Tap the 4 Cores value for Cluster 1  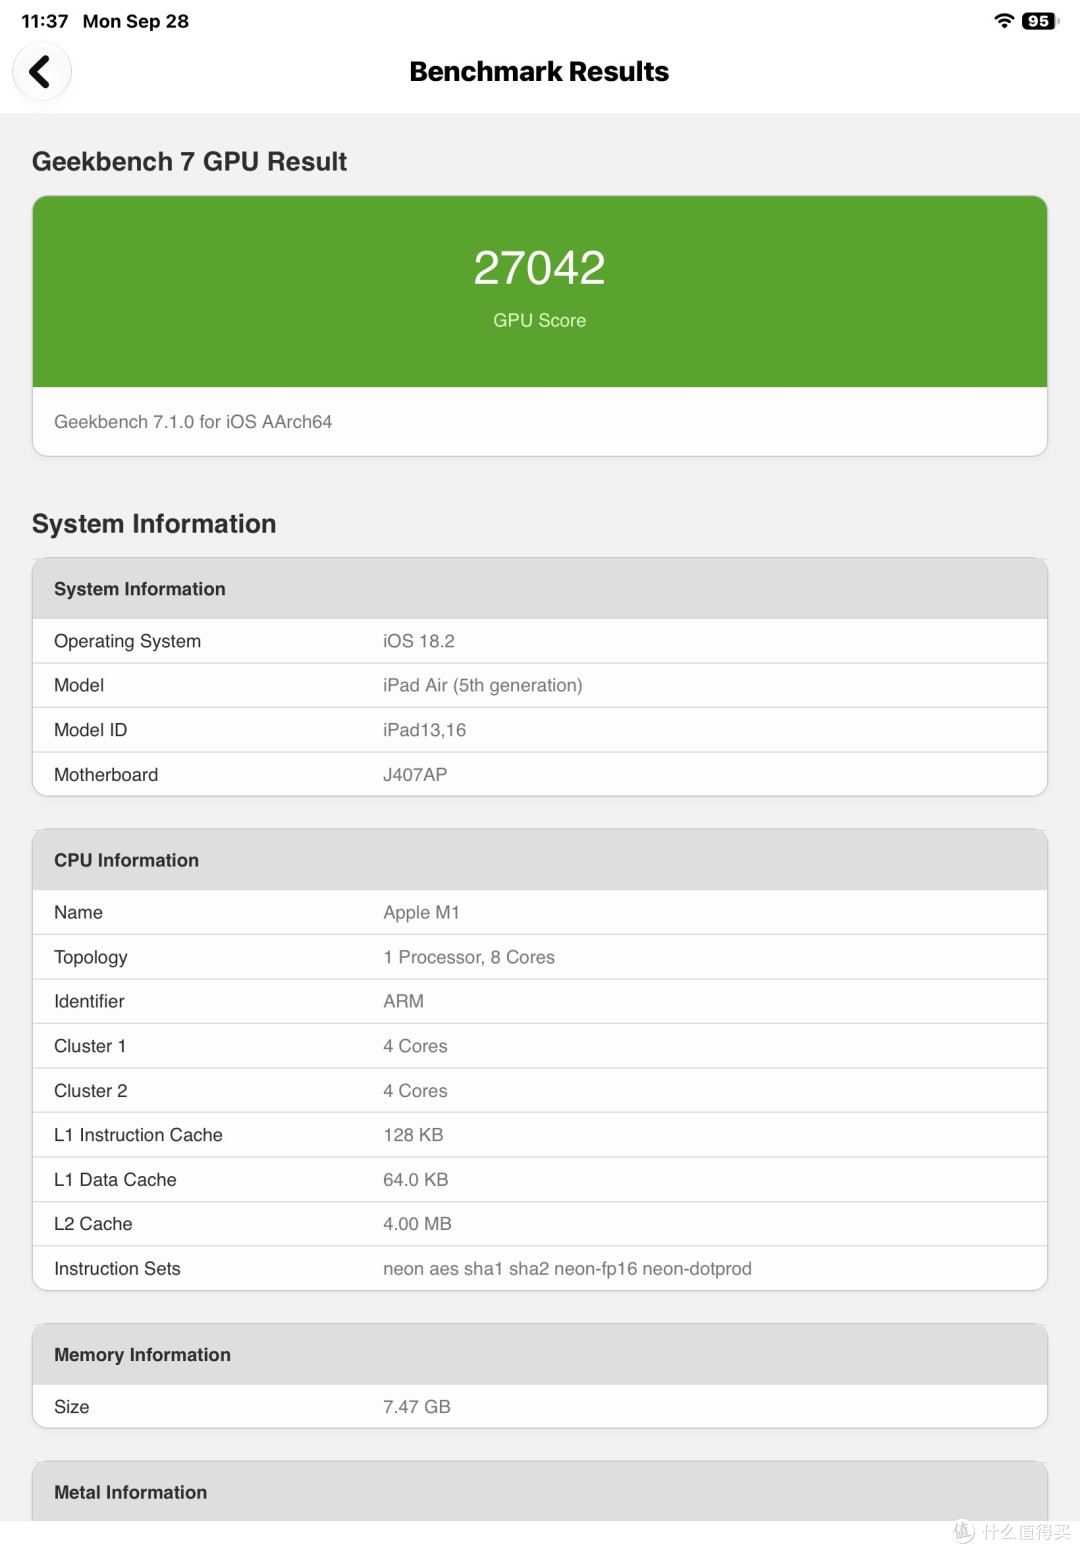click(415, 1046)
